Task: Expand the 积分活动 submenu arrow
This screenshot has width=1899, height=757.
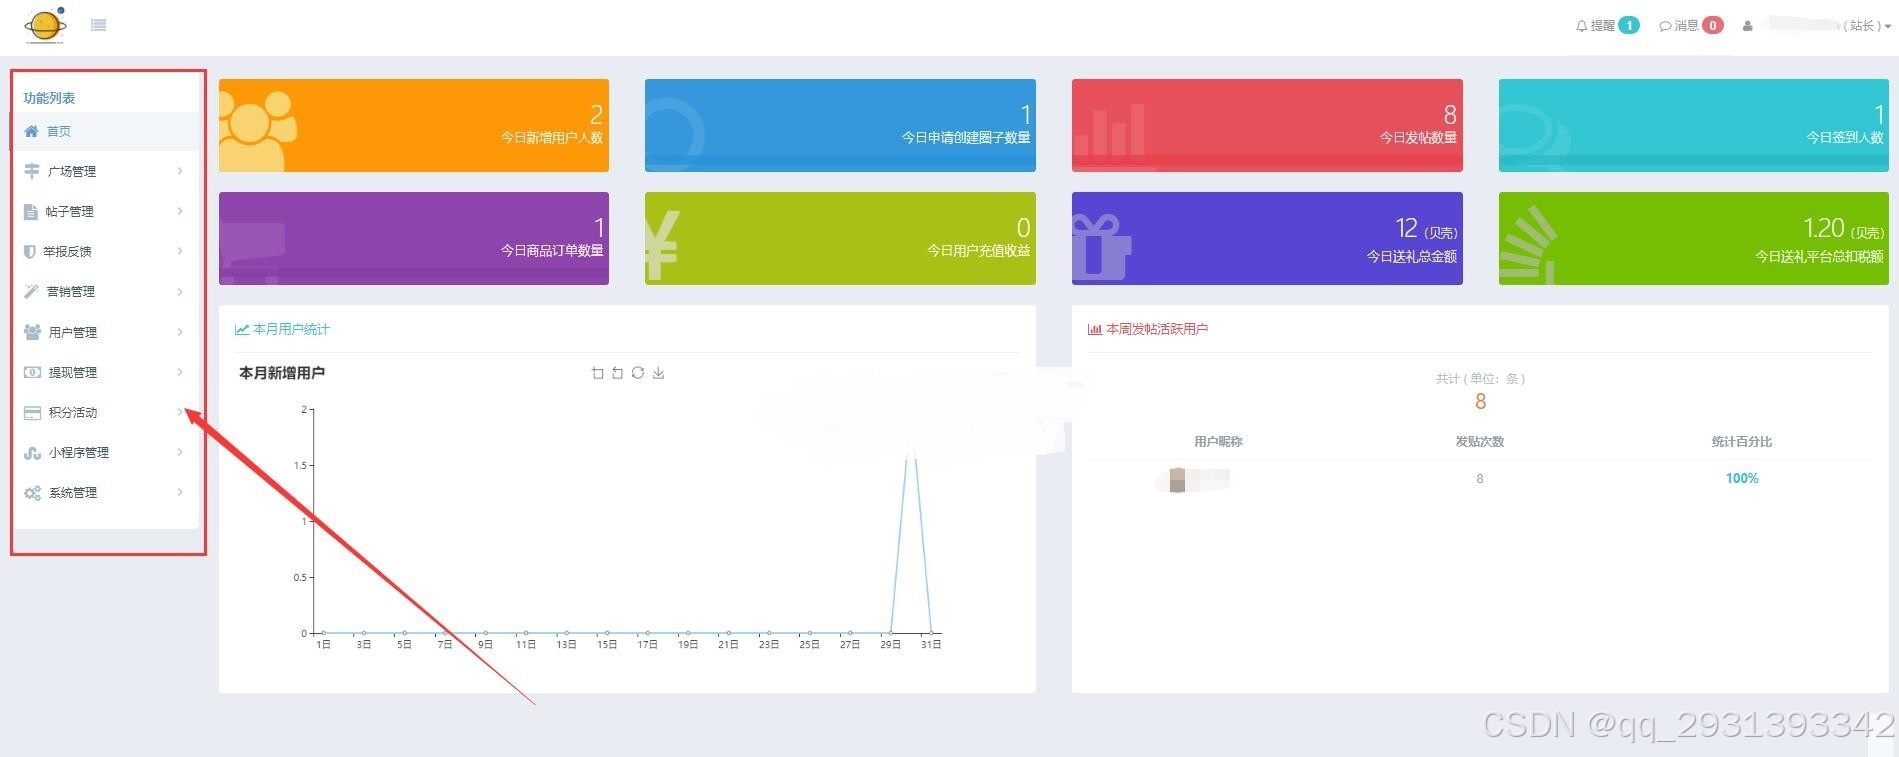Action: (180, 412)
